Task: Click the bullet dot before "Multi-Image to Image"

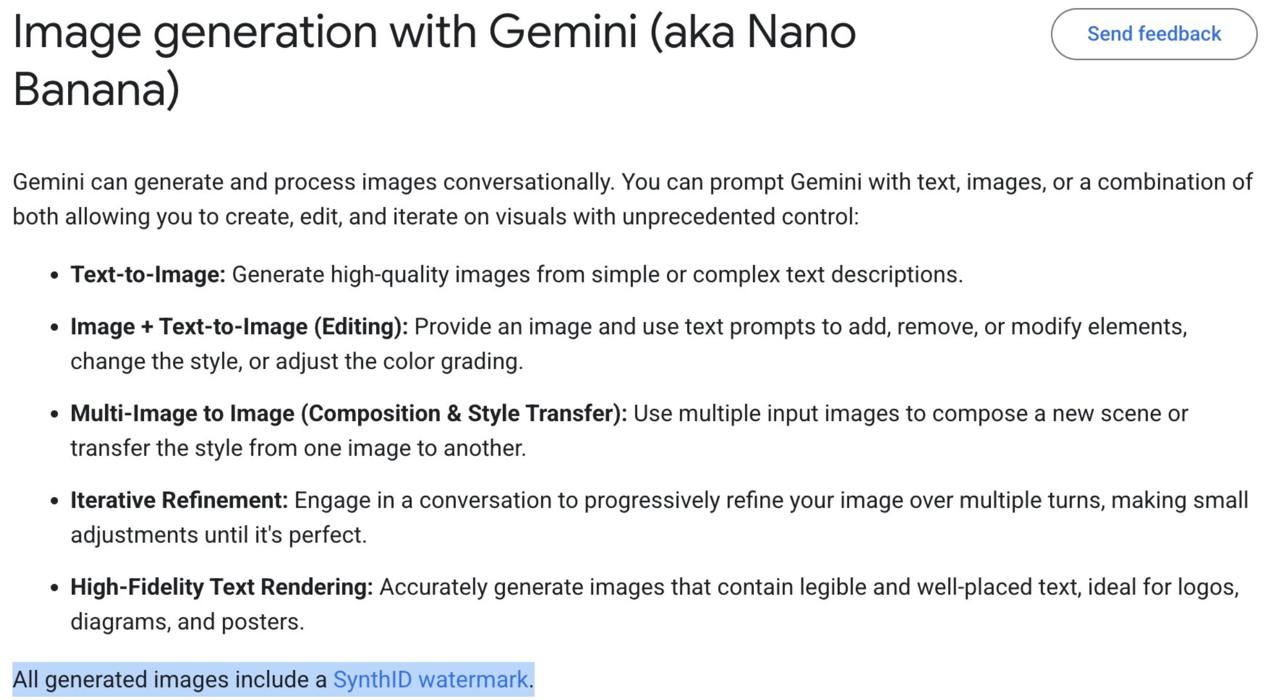Action: coord(54,415)
